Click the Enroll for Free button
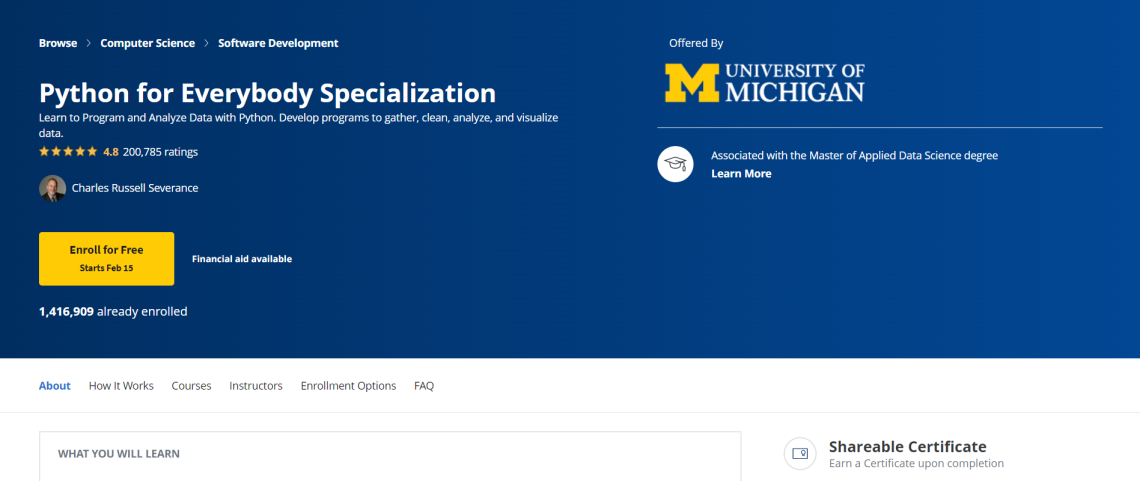Viewport: 1140px width, 481px height. click(106, 259)
